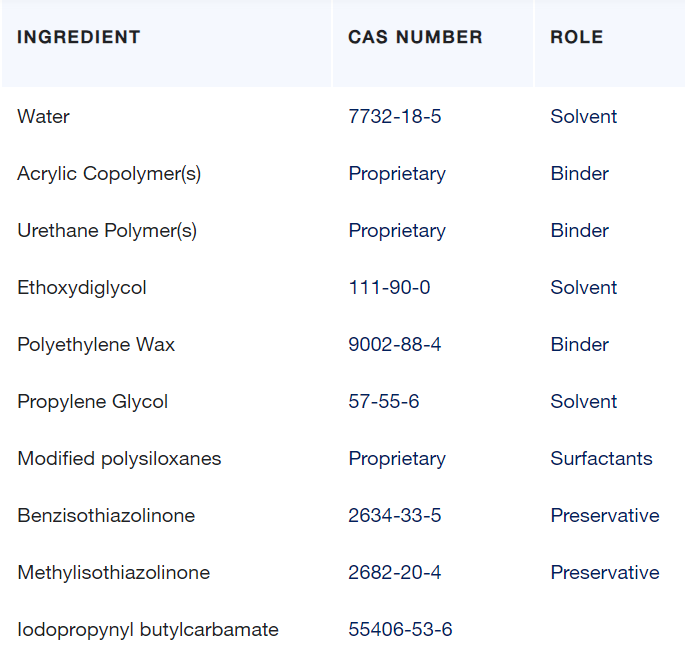Click the Surfactants role cell
Image resolution: width=685 pixels, height=667 pixels.
pyautogui.click(x=601, y=459)
